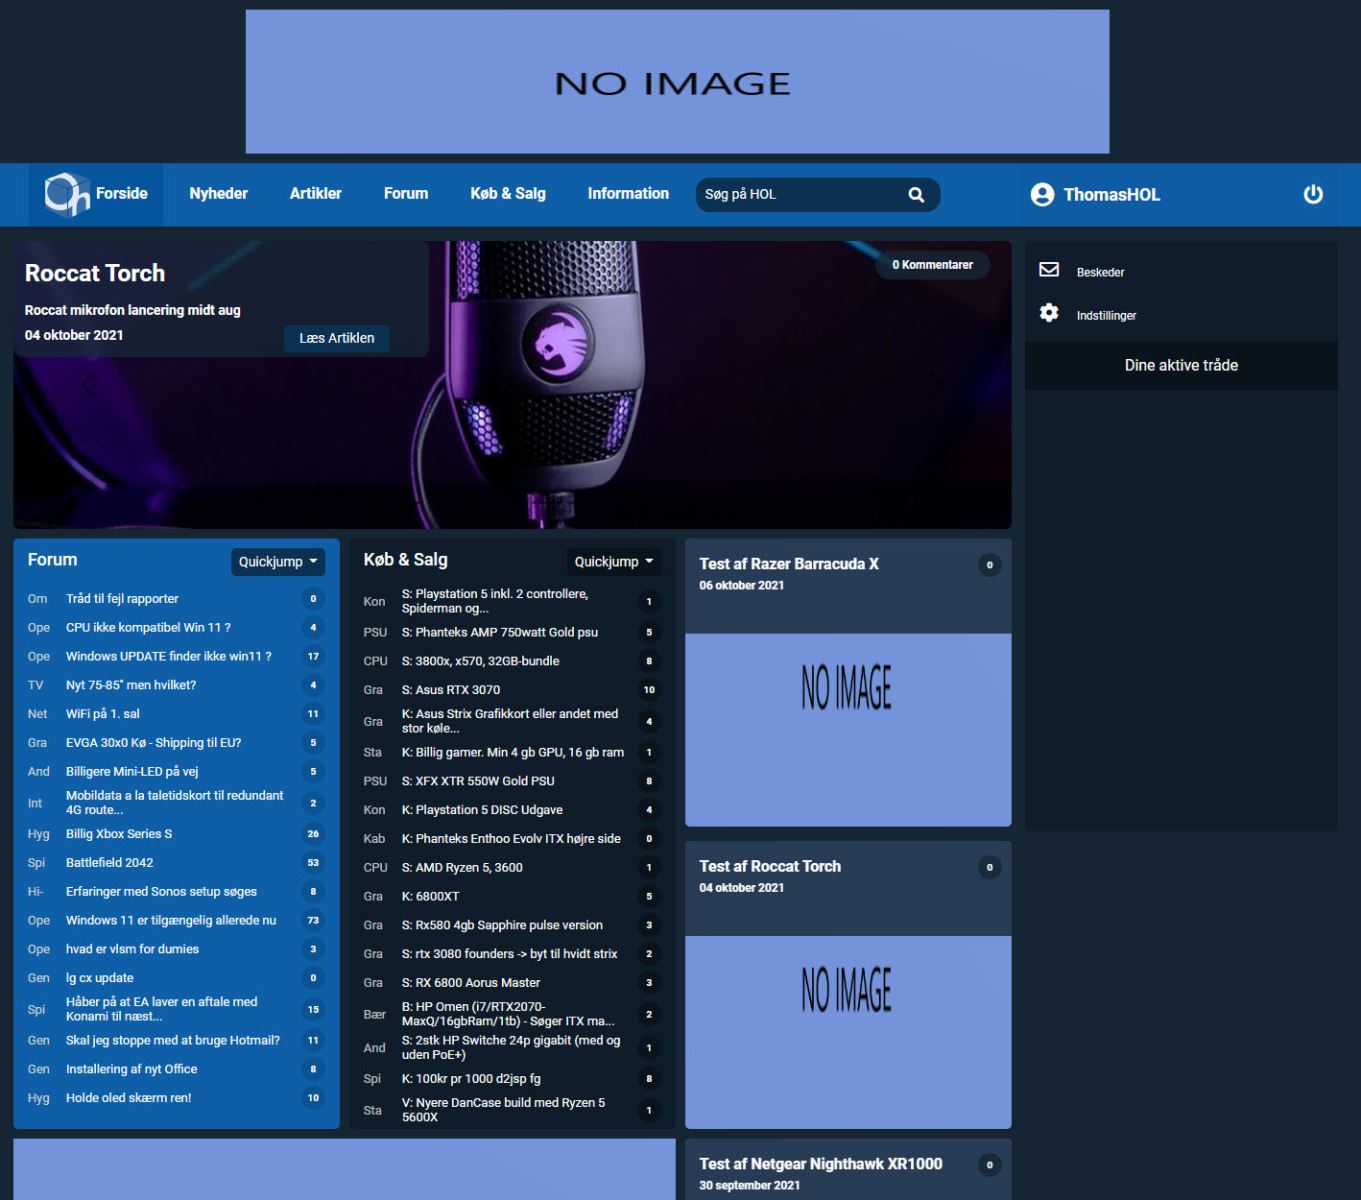Open the Forum menu item
The width and height of the screenshot is (1361, 1200).
click(406, 194)
